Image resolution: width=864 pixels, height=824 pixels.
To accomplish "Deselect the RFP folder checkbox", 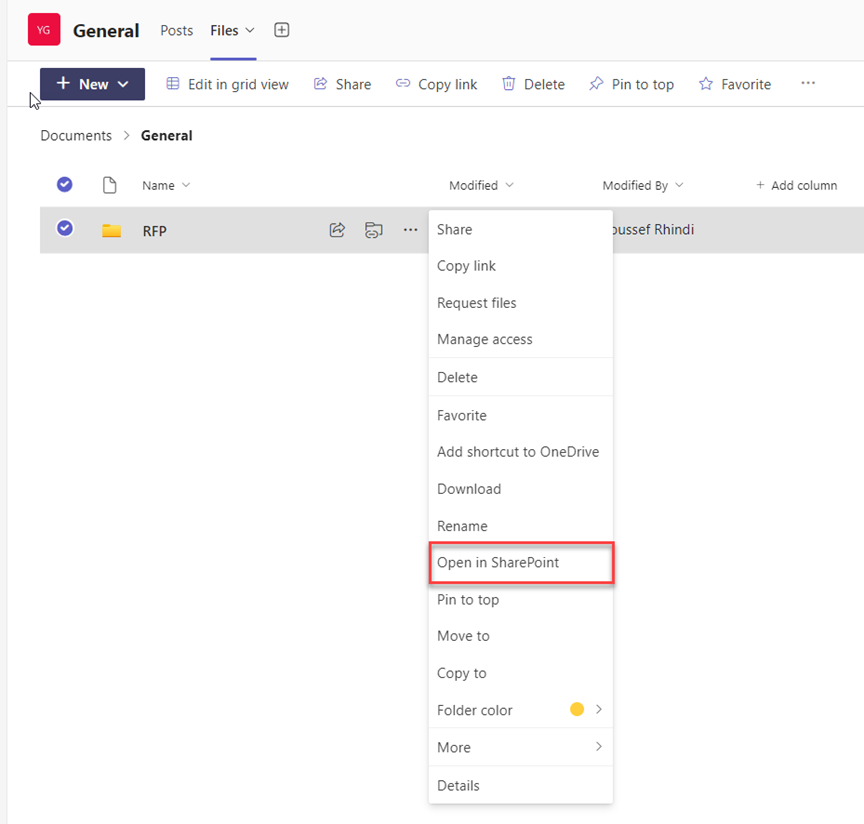I will pyautogui.click(x=65, y=229).
